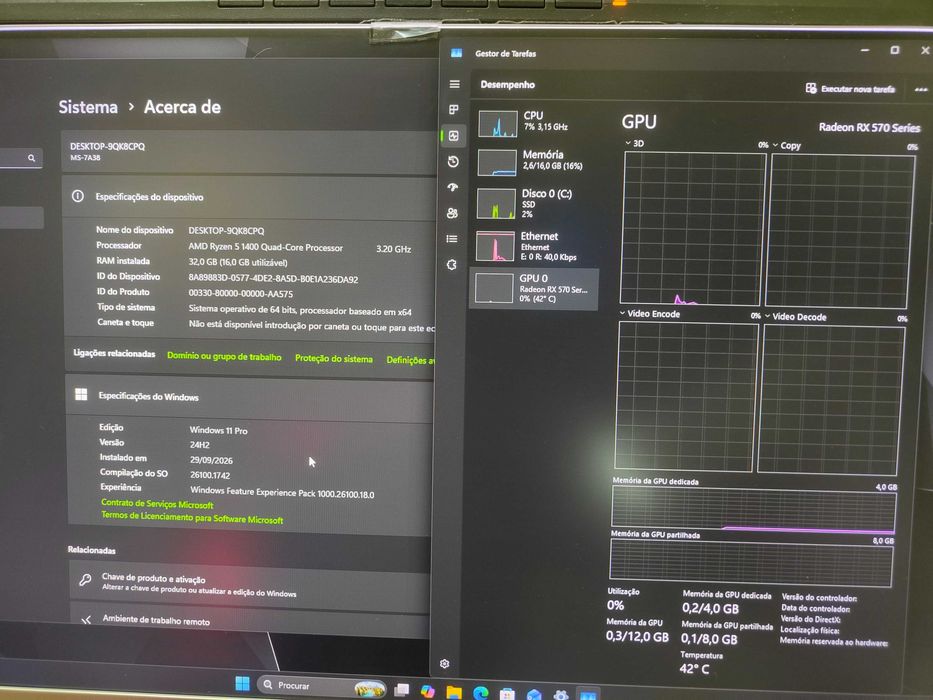933x700 pixels.
Task: Click the 3D GPU usage graph
Action: (x=693, y=229)
